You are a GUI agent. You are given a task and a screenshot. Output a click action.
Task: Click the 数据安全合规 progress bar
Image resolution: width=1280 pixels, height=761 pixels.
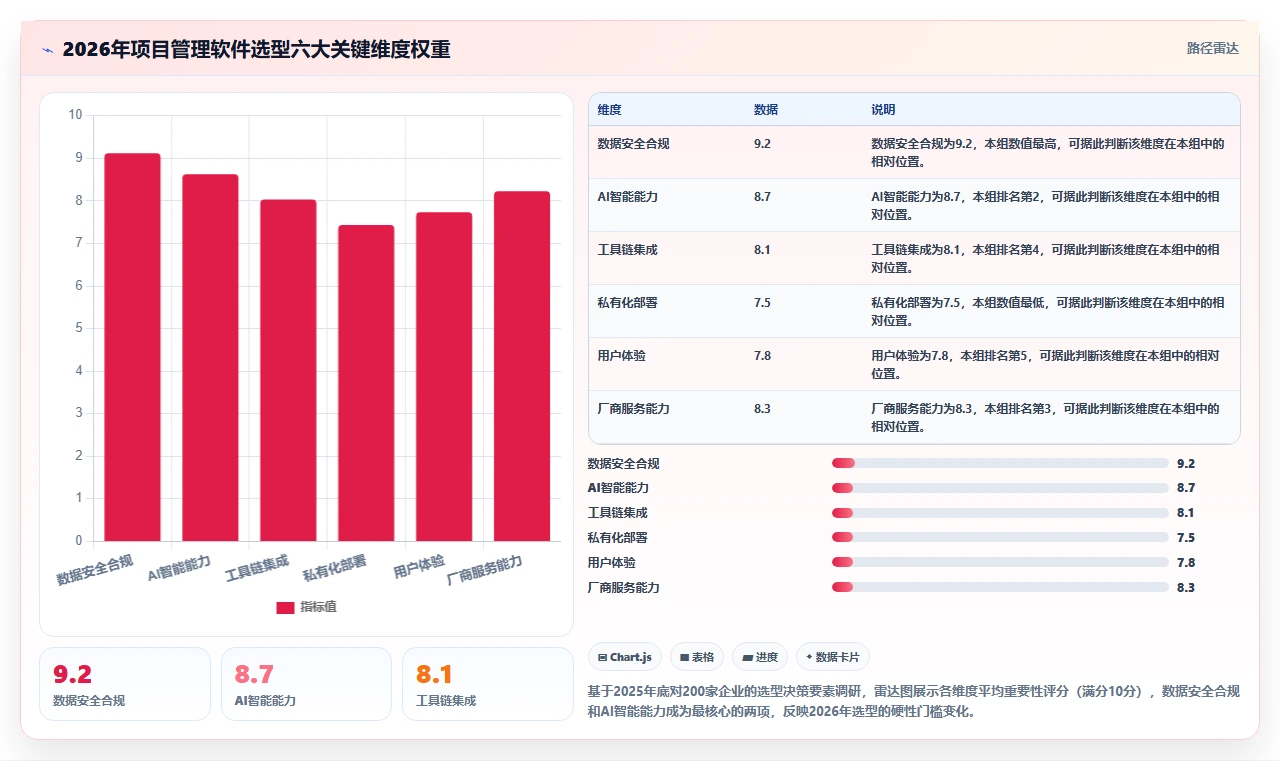(1000, 463)
